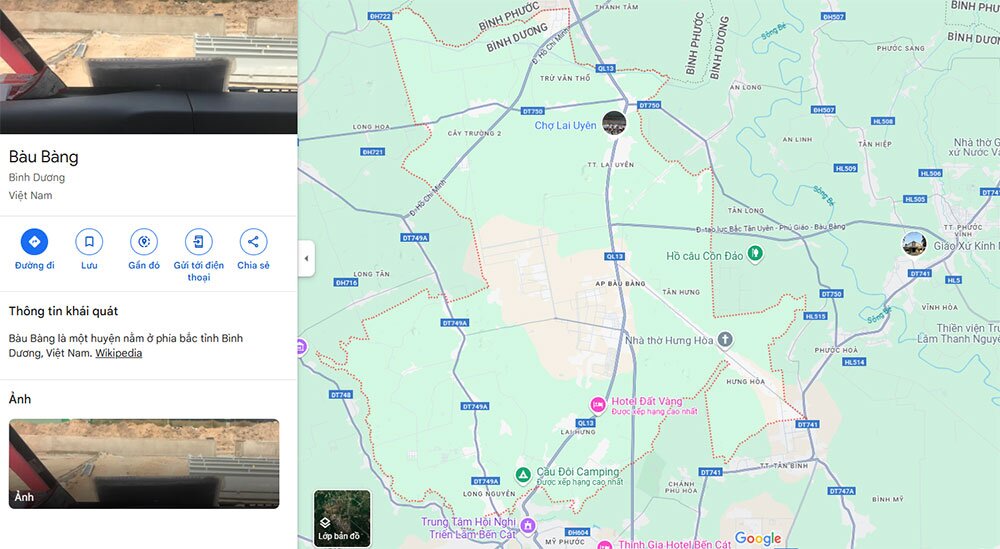Click the Google logo on map
The height and width of the screenshot is (549, 1000).
click(x=758, y=539)
